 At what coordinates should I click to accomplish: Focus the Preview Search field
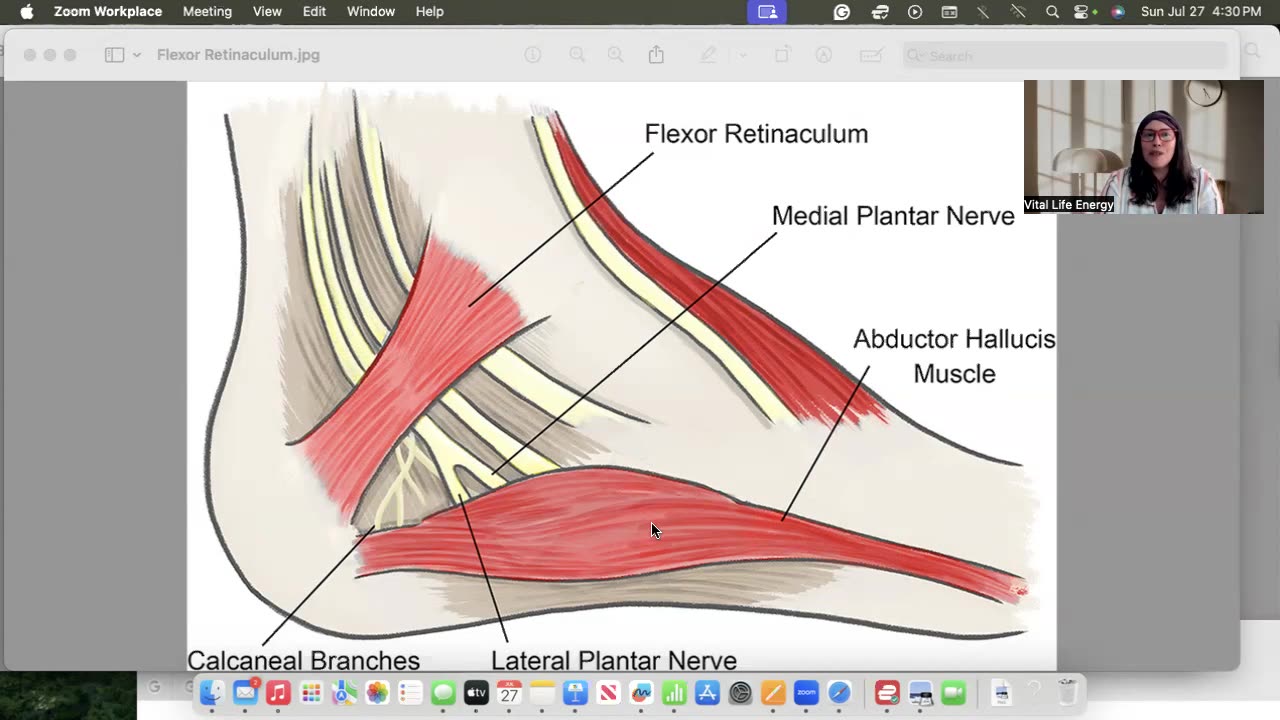pos(1065,55)
